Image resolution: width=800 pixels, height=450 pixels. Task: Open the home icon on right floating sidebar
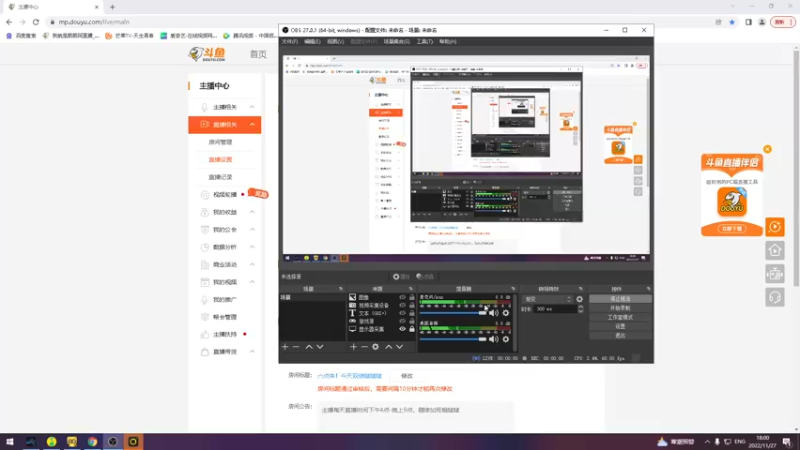click(x=774, y=251)
